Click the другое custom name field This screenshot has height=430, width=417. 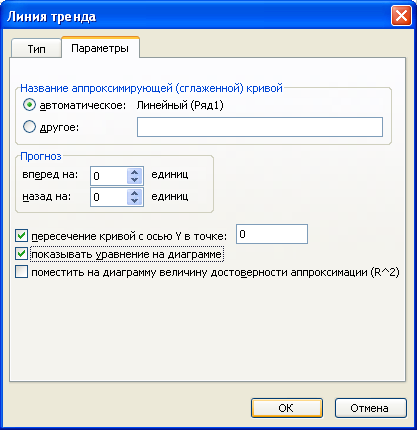260,127
